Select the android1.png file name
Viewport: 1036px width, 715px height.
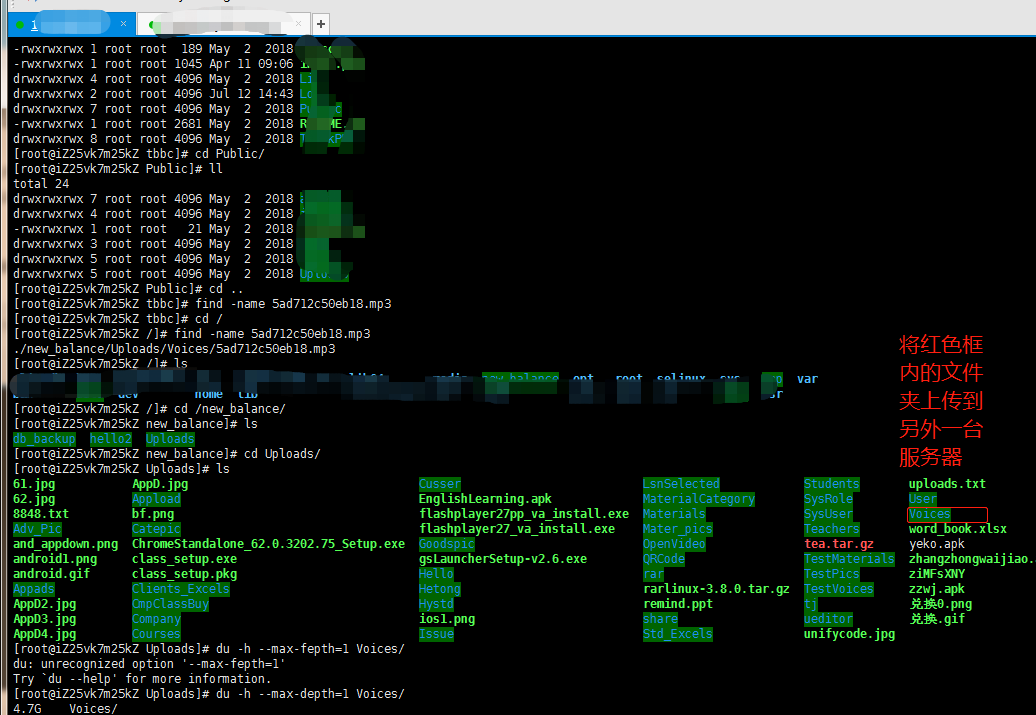(55, 559)
